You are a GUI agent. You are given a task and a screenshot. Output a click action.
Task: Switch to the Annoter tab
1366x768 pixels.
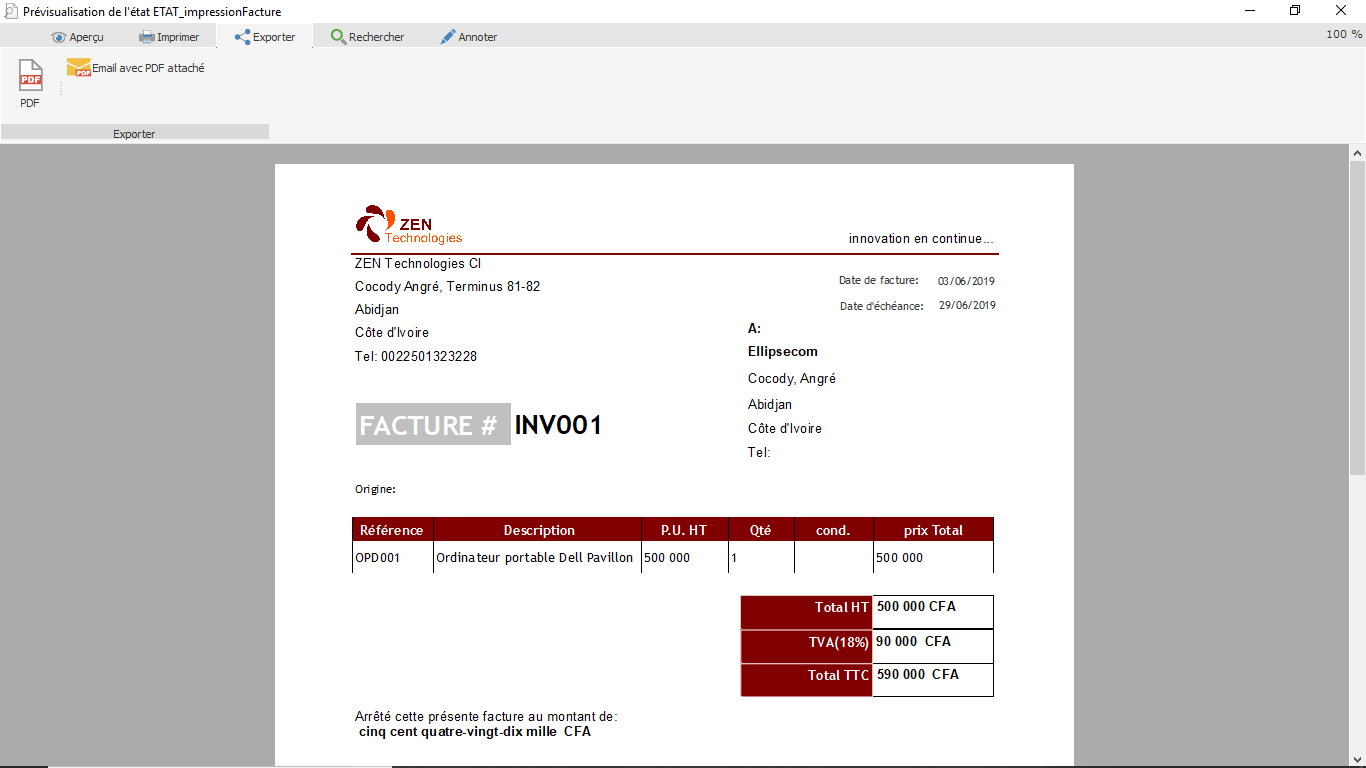coord(469,37)
